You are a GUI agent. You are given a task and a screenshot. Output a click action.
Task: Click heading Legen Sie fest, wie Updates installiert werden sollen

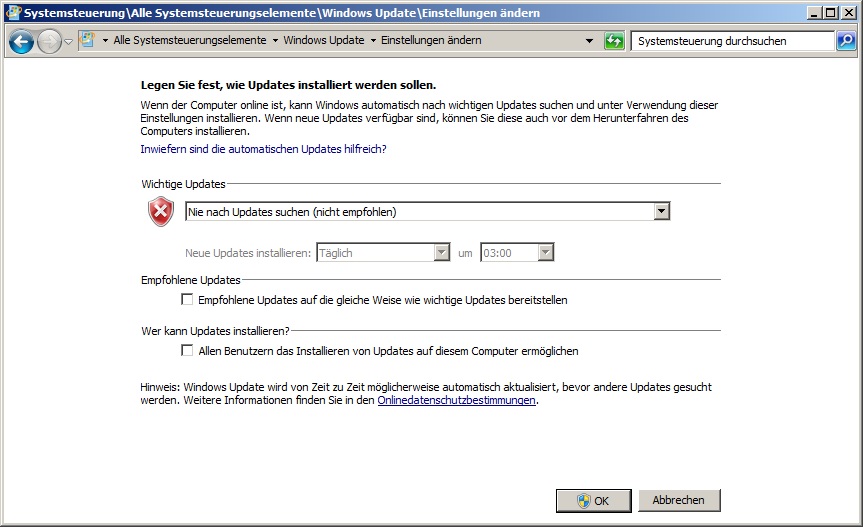[288, 85]
